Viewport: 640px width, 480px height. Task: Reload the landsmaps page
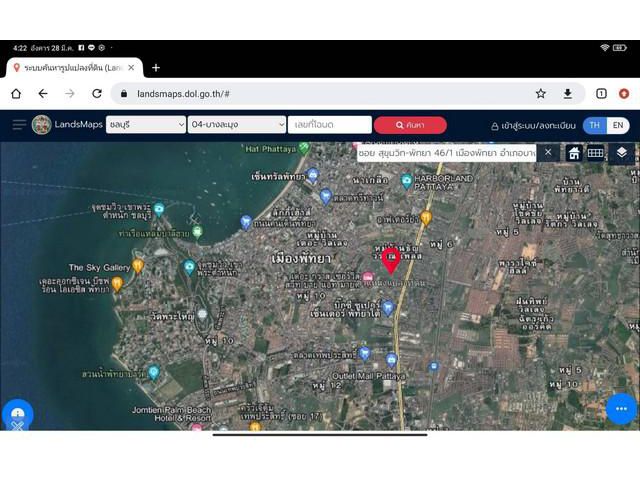97,93
